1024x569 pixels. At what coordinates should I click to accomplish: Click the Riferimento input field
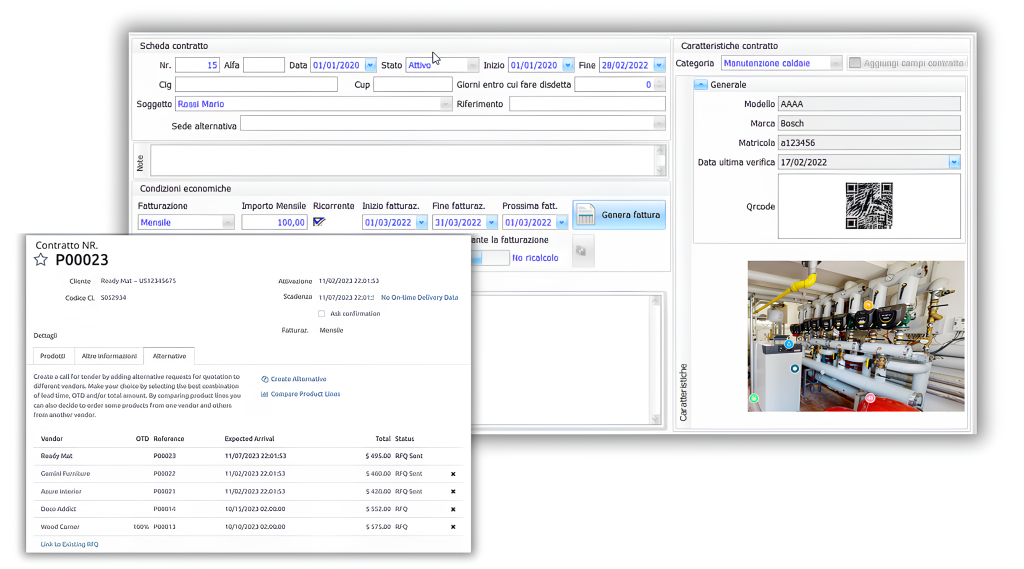pyautogui.click(x=587, y=104)
